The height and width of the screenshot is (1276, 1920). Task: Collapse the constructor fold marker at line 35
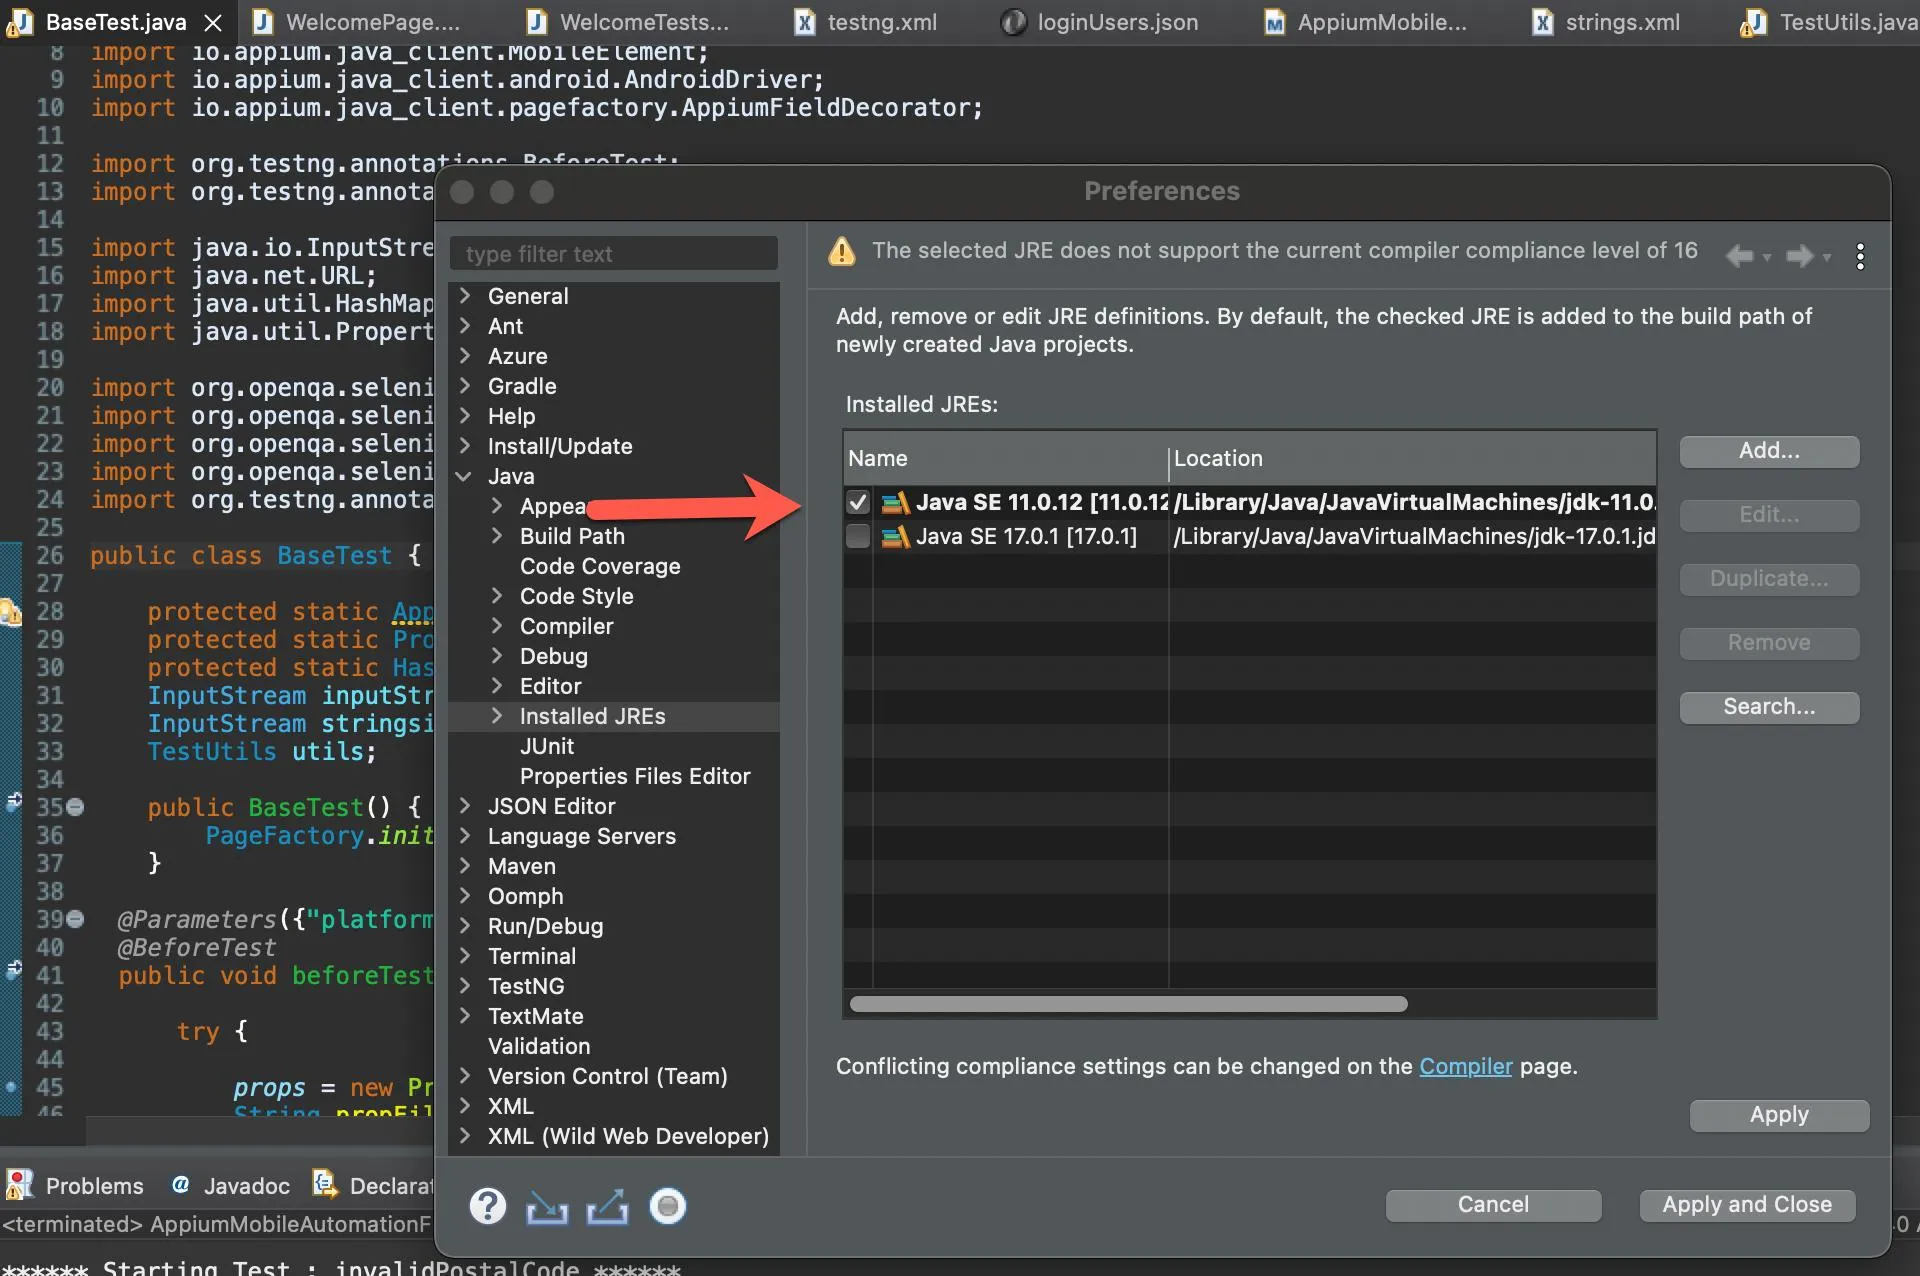click(76, 807)
